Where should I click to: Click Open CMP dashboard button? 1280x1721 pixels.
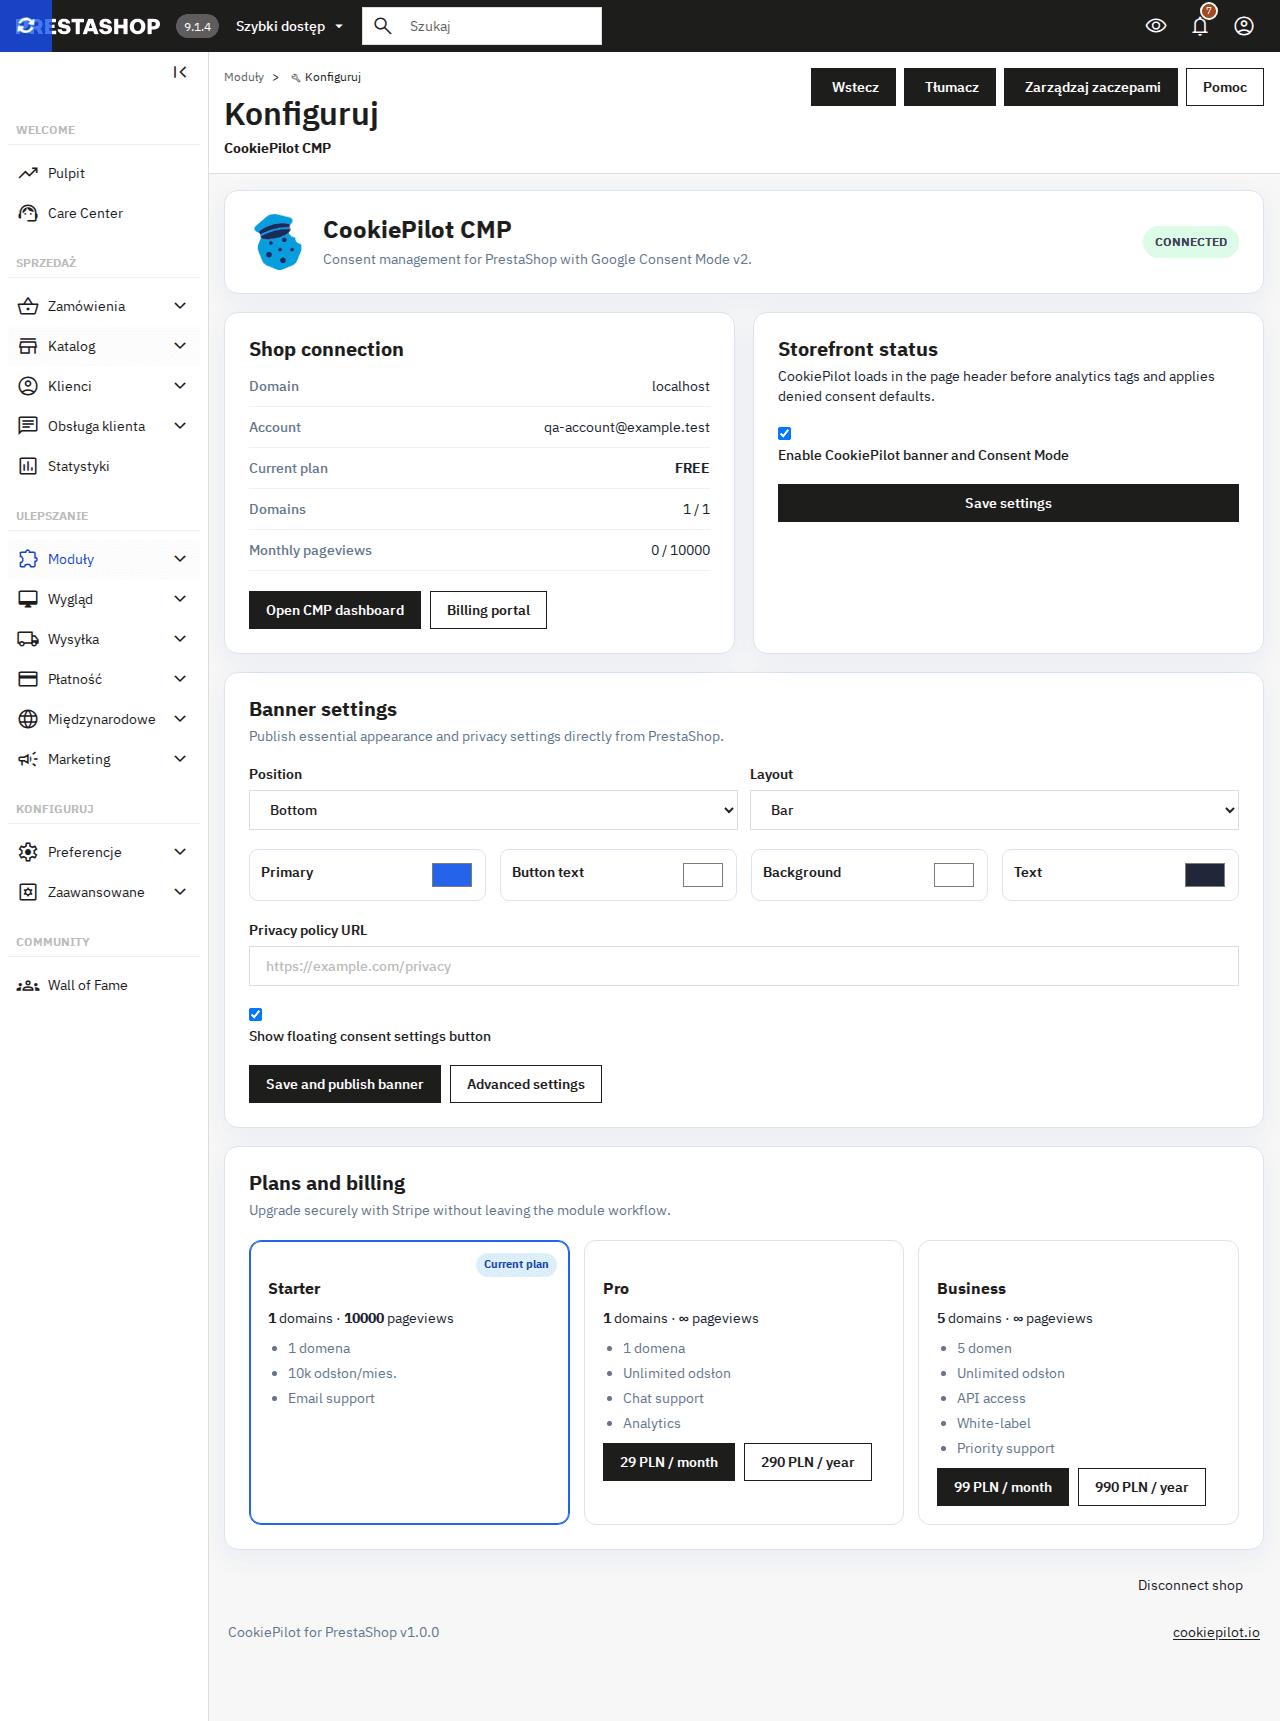335,610
